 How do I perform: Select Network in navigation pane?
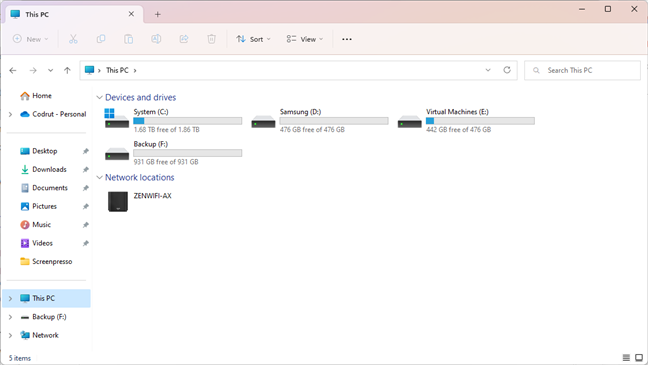click(45, 335)
